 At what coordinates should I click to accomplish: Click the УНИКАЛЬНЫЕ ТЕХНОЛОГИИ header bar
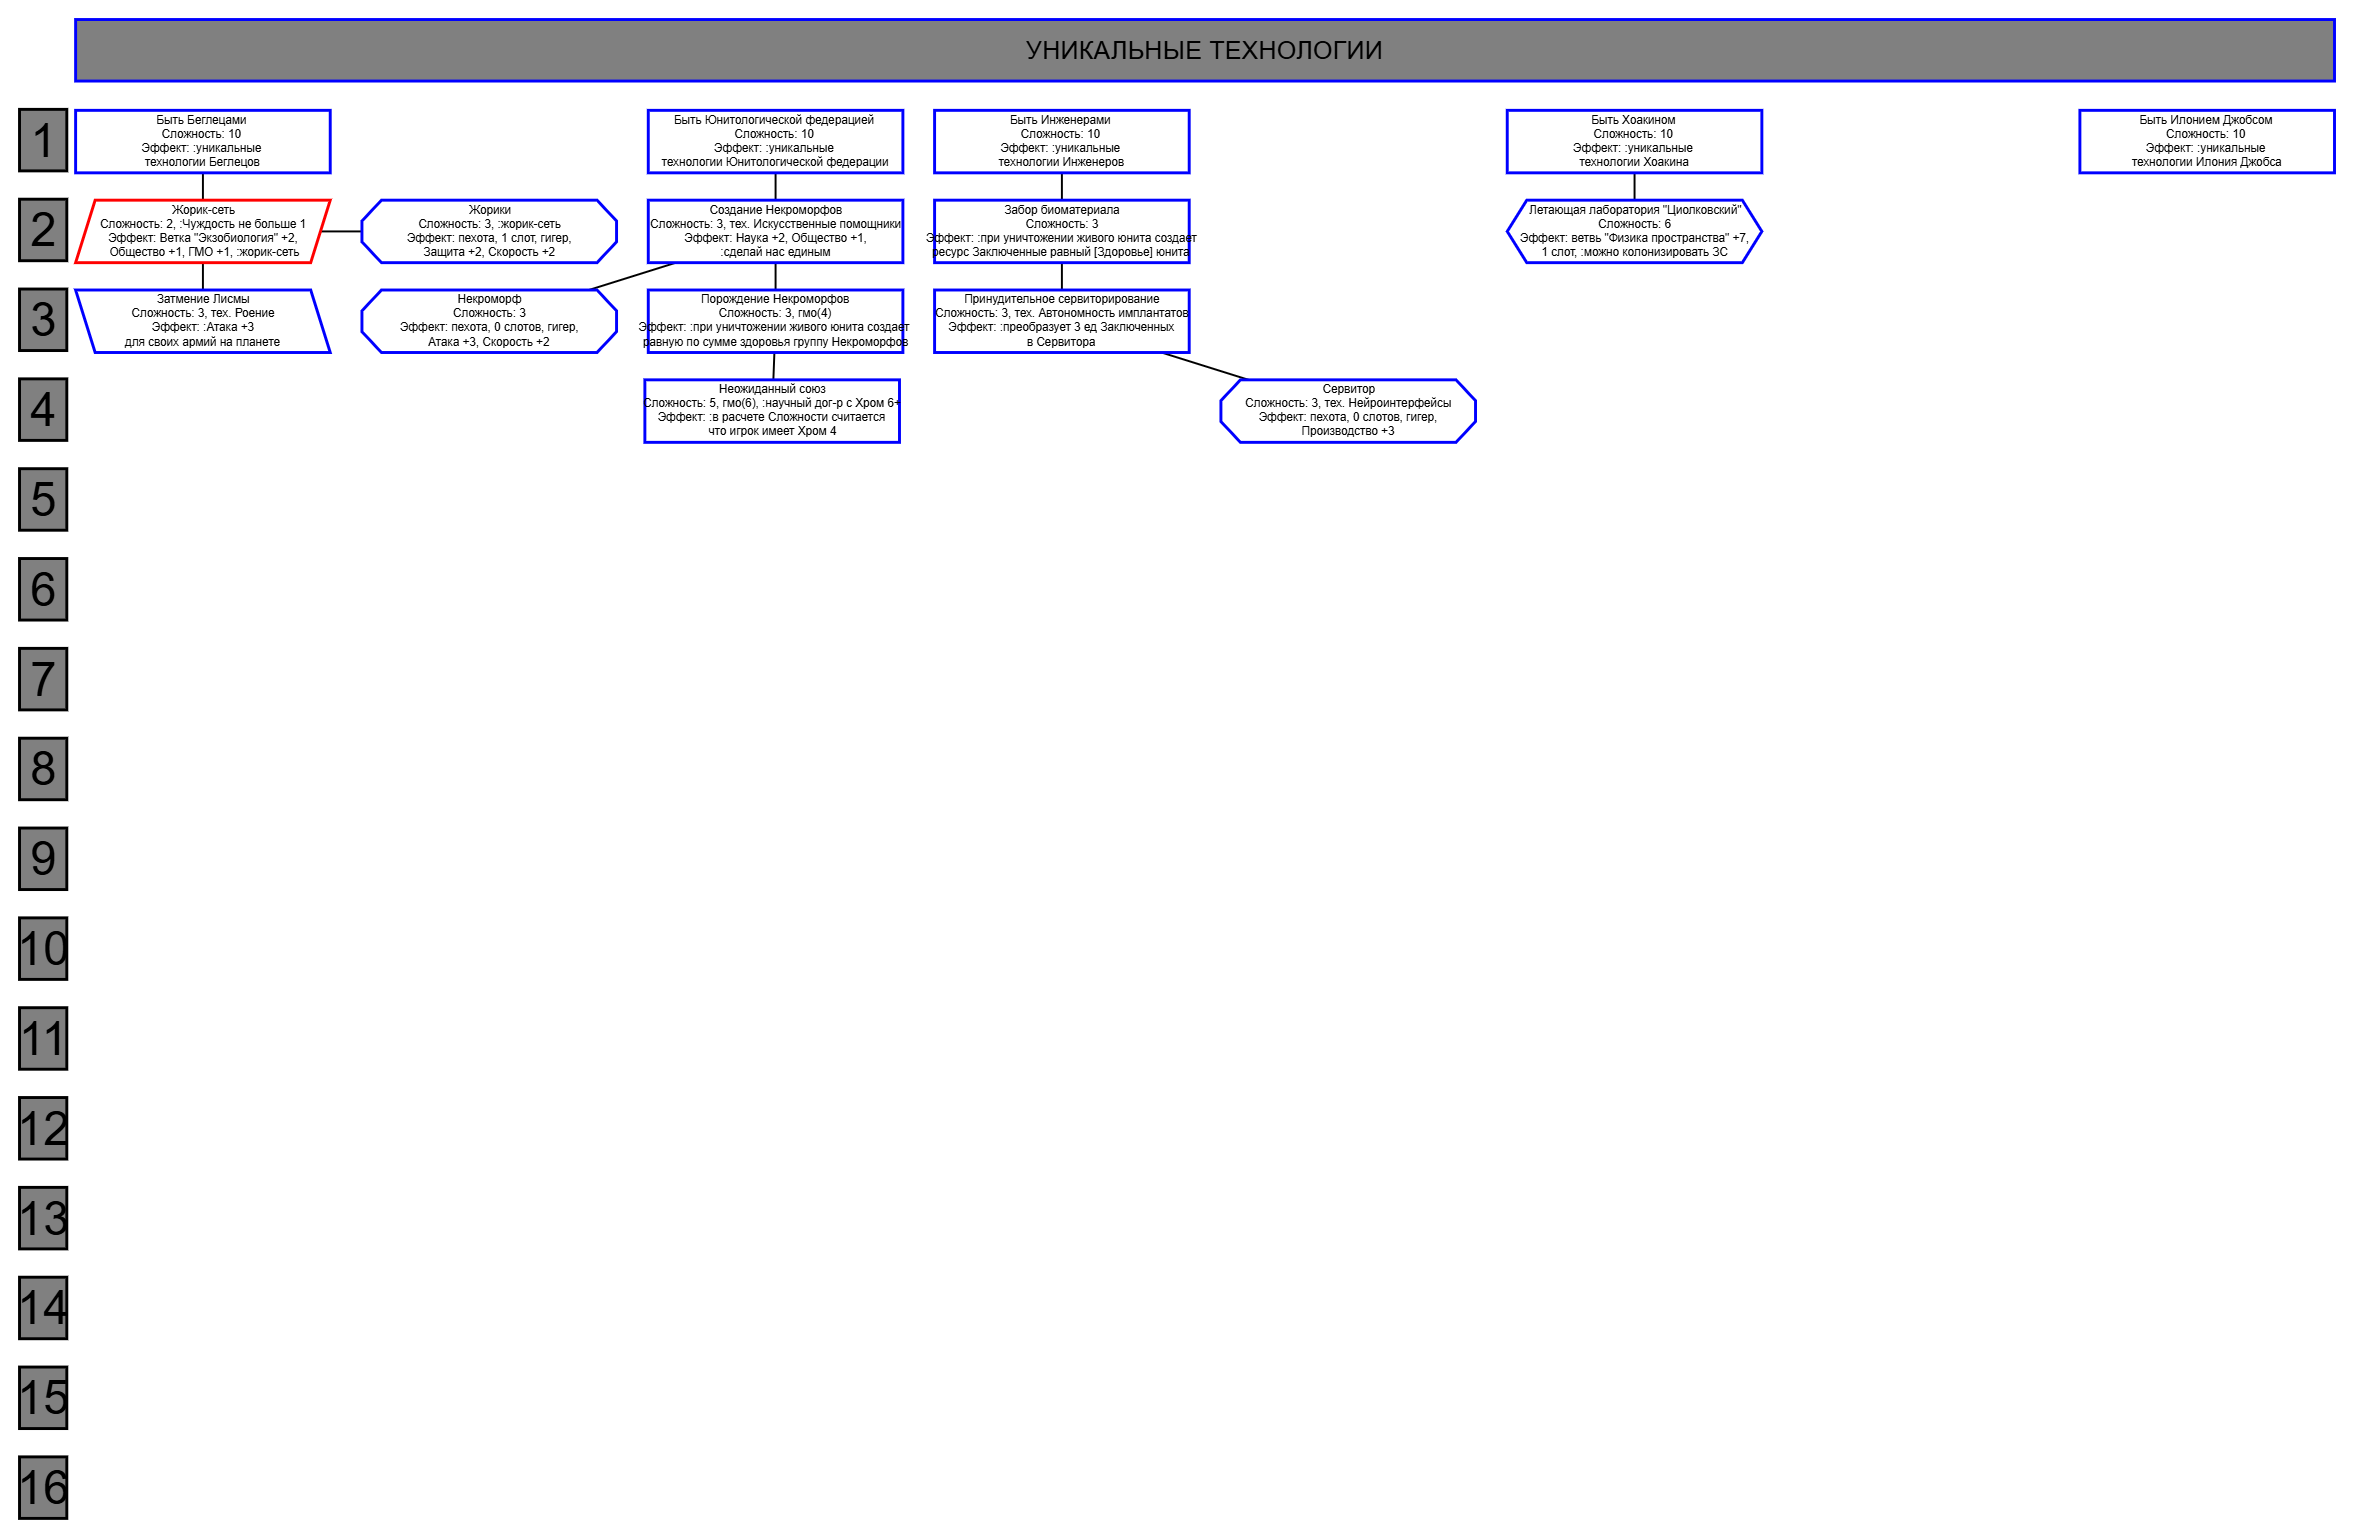[x=1204, y=50]
